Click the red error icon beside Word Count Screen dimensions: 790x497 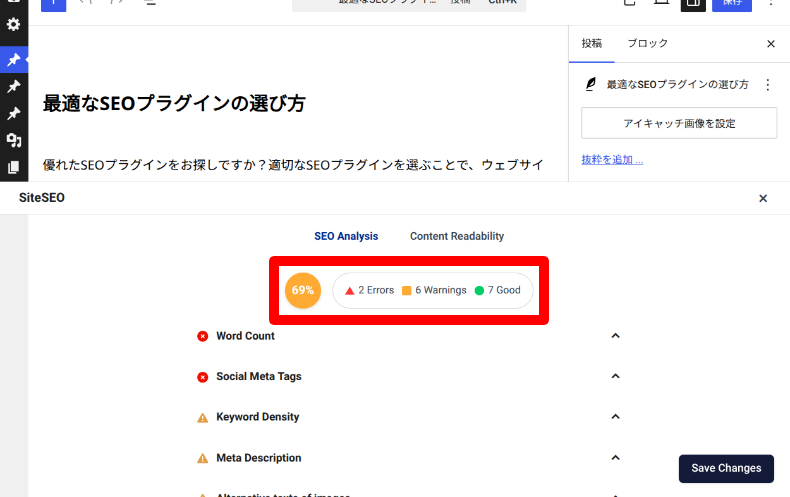coord(203,336)
